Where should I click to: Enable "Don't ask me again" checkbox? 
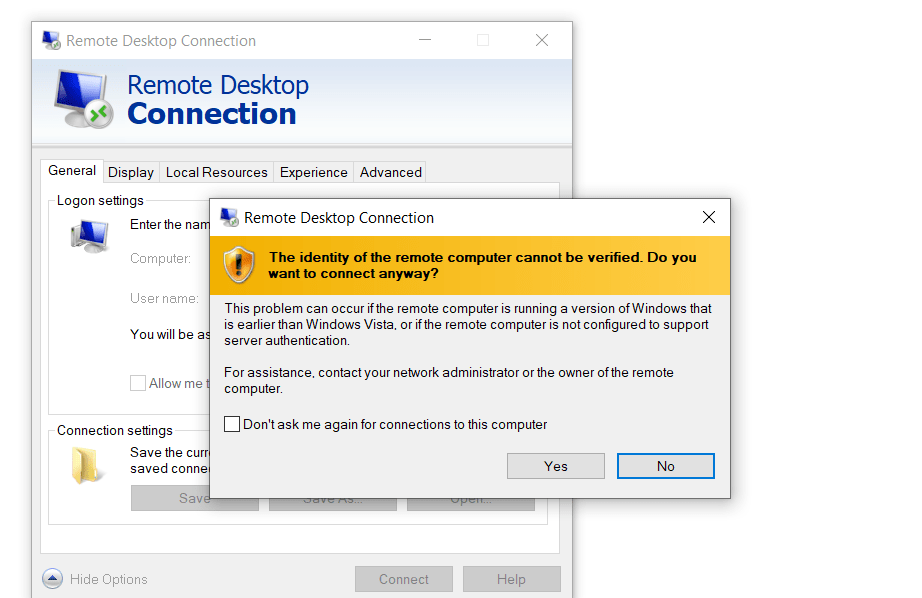[x=232, y=424]
